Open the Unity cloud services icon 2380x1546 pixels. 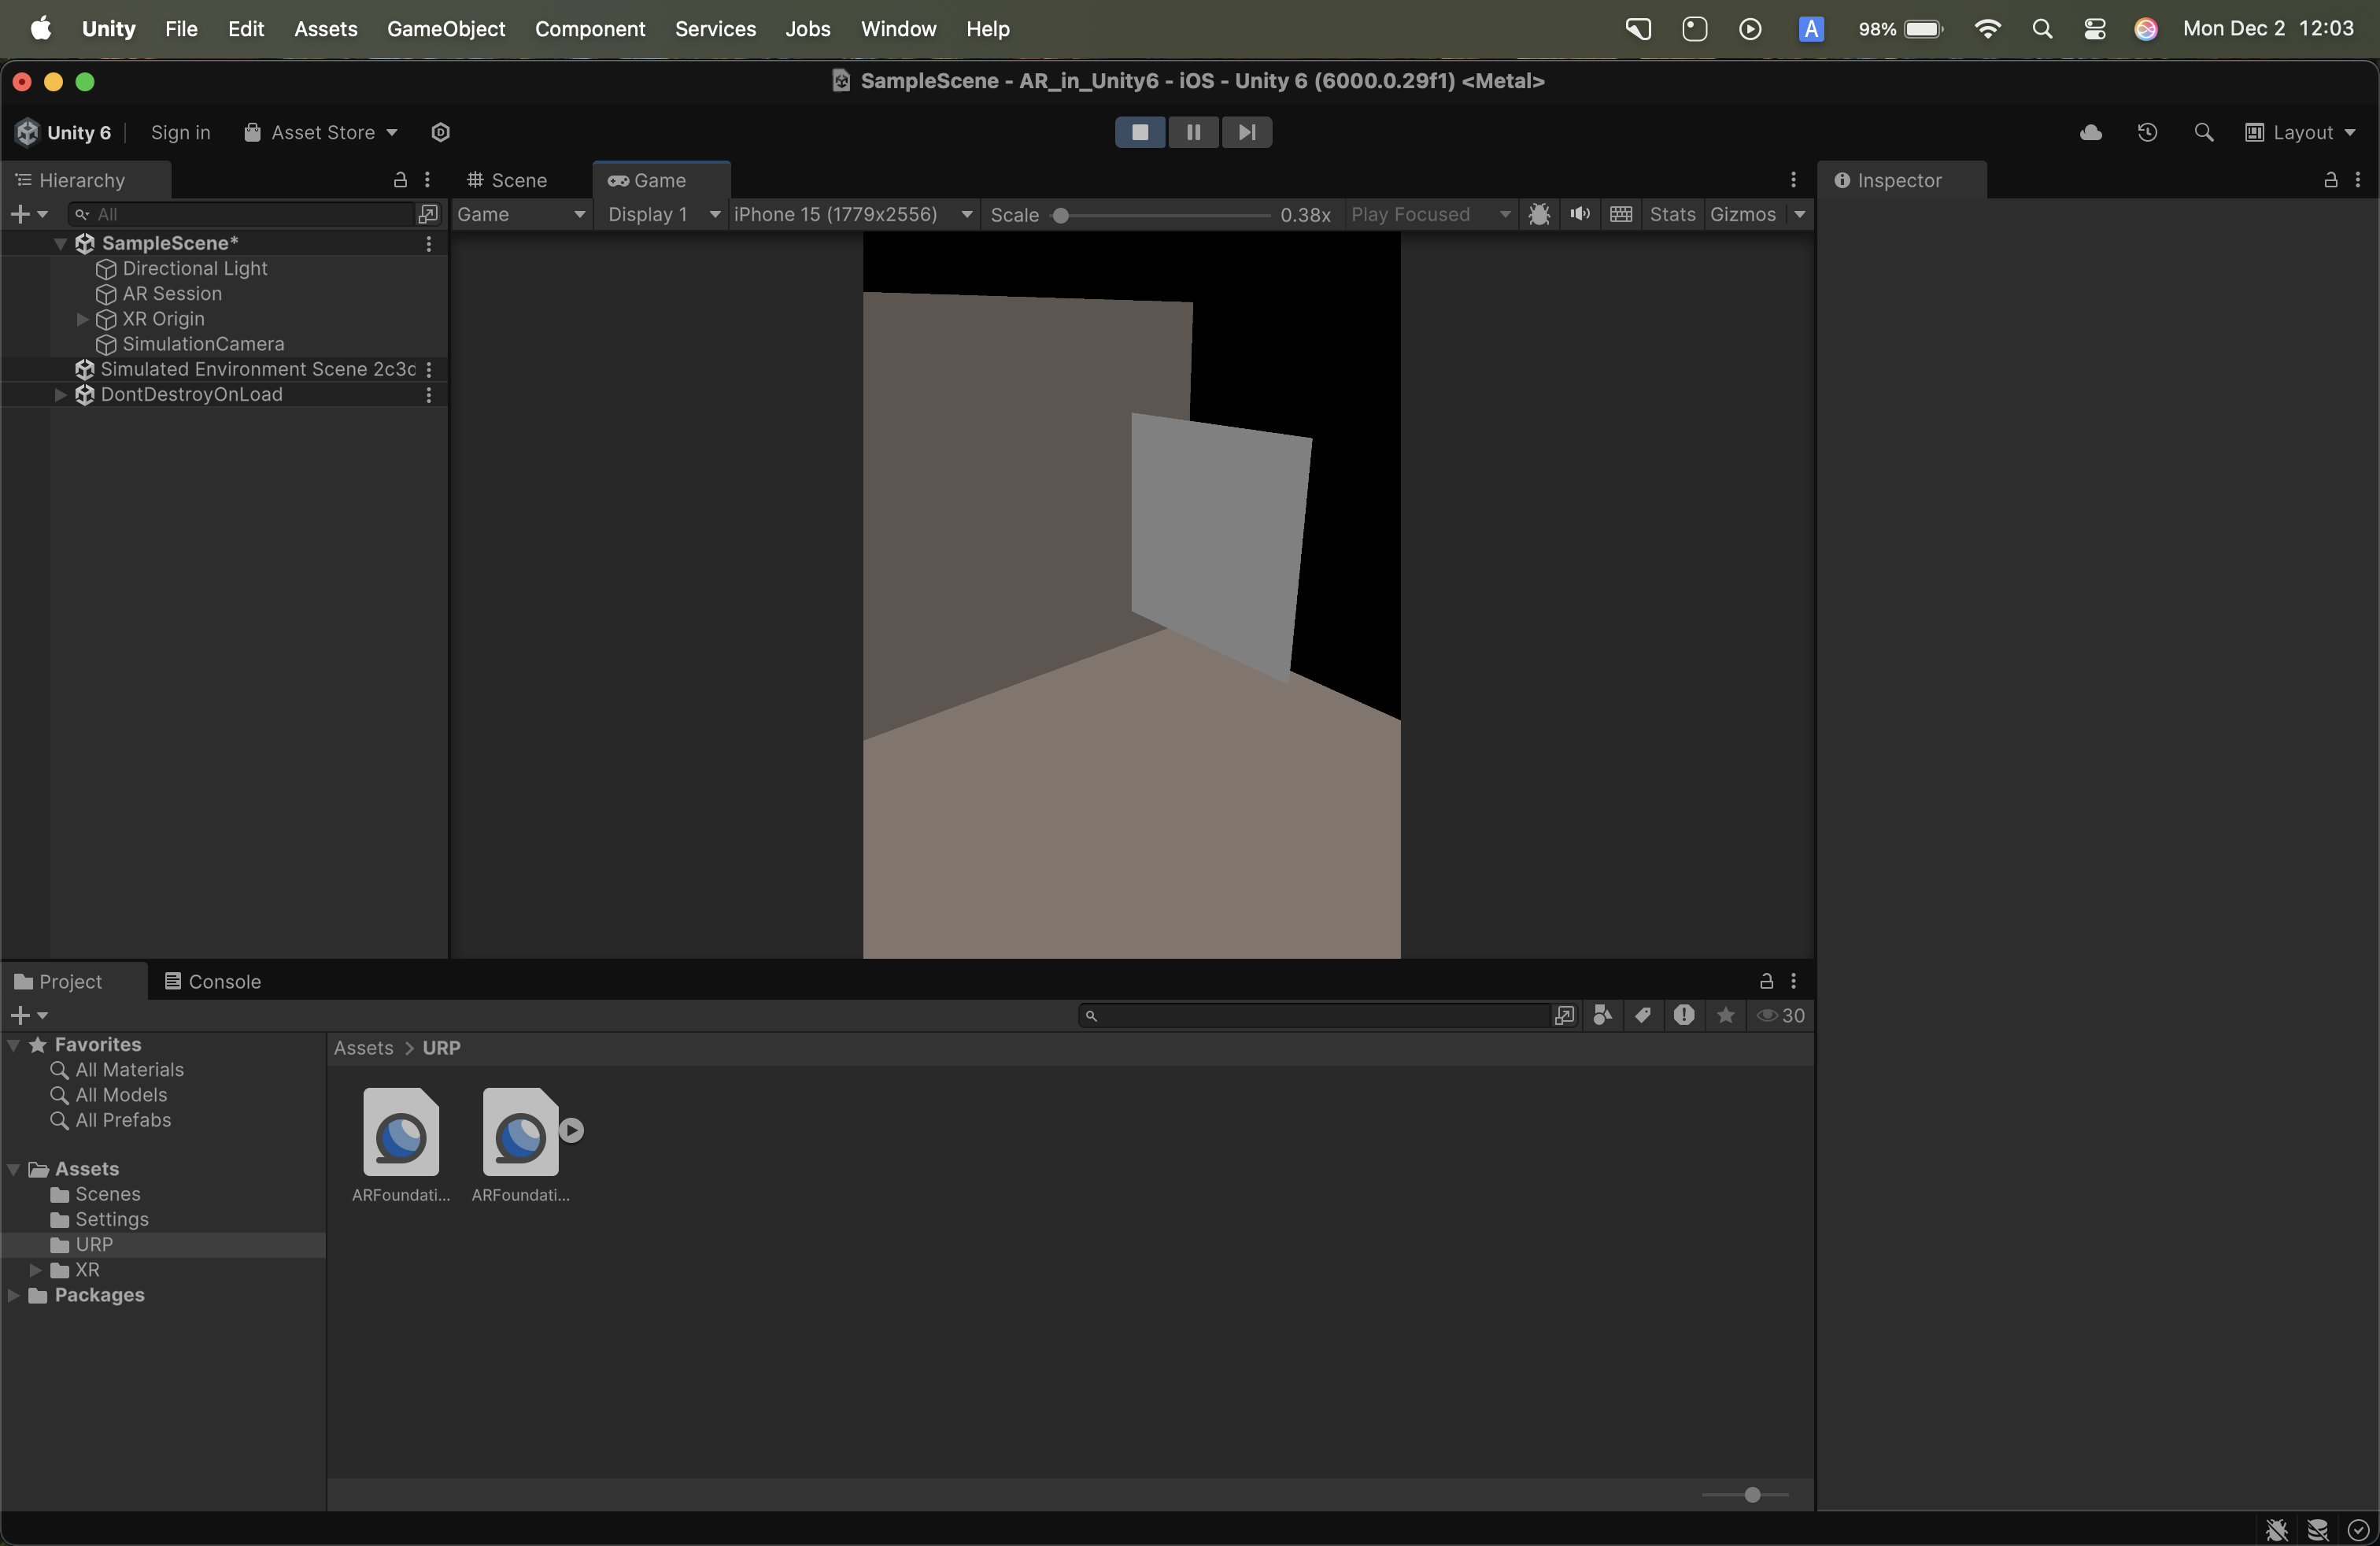pos(2090,132)
